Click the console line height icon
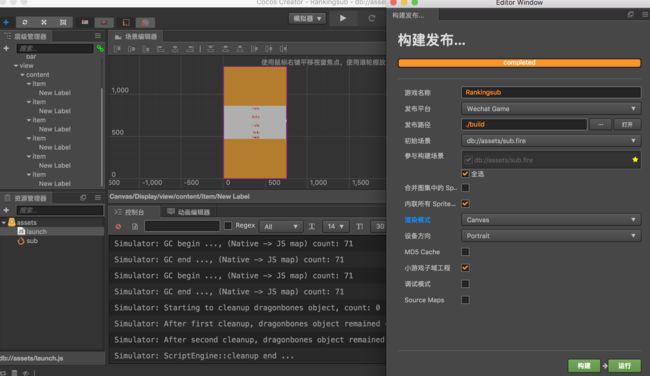650x376 pixels. pyautogui.click(x=359, y=226)
